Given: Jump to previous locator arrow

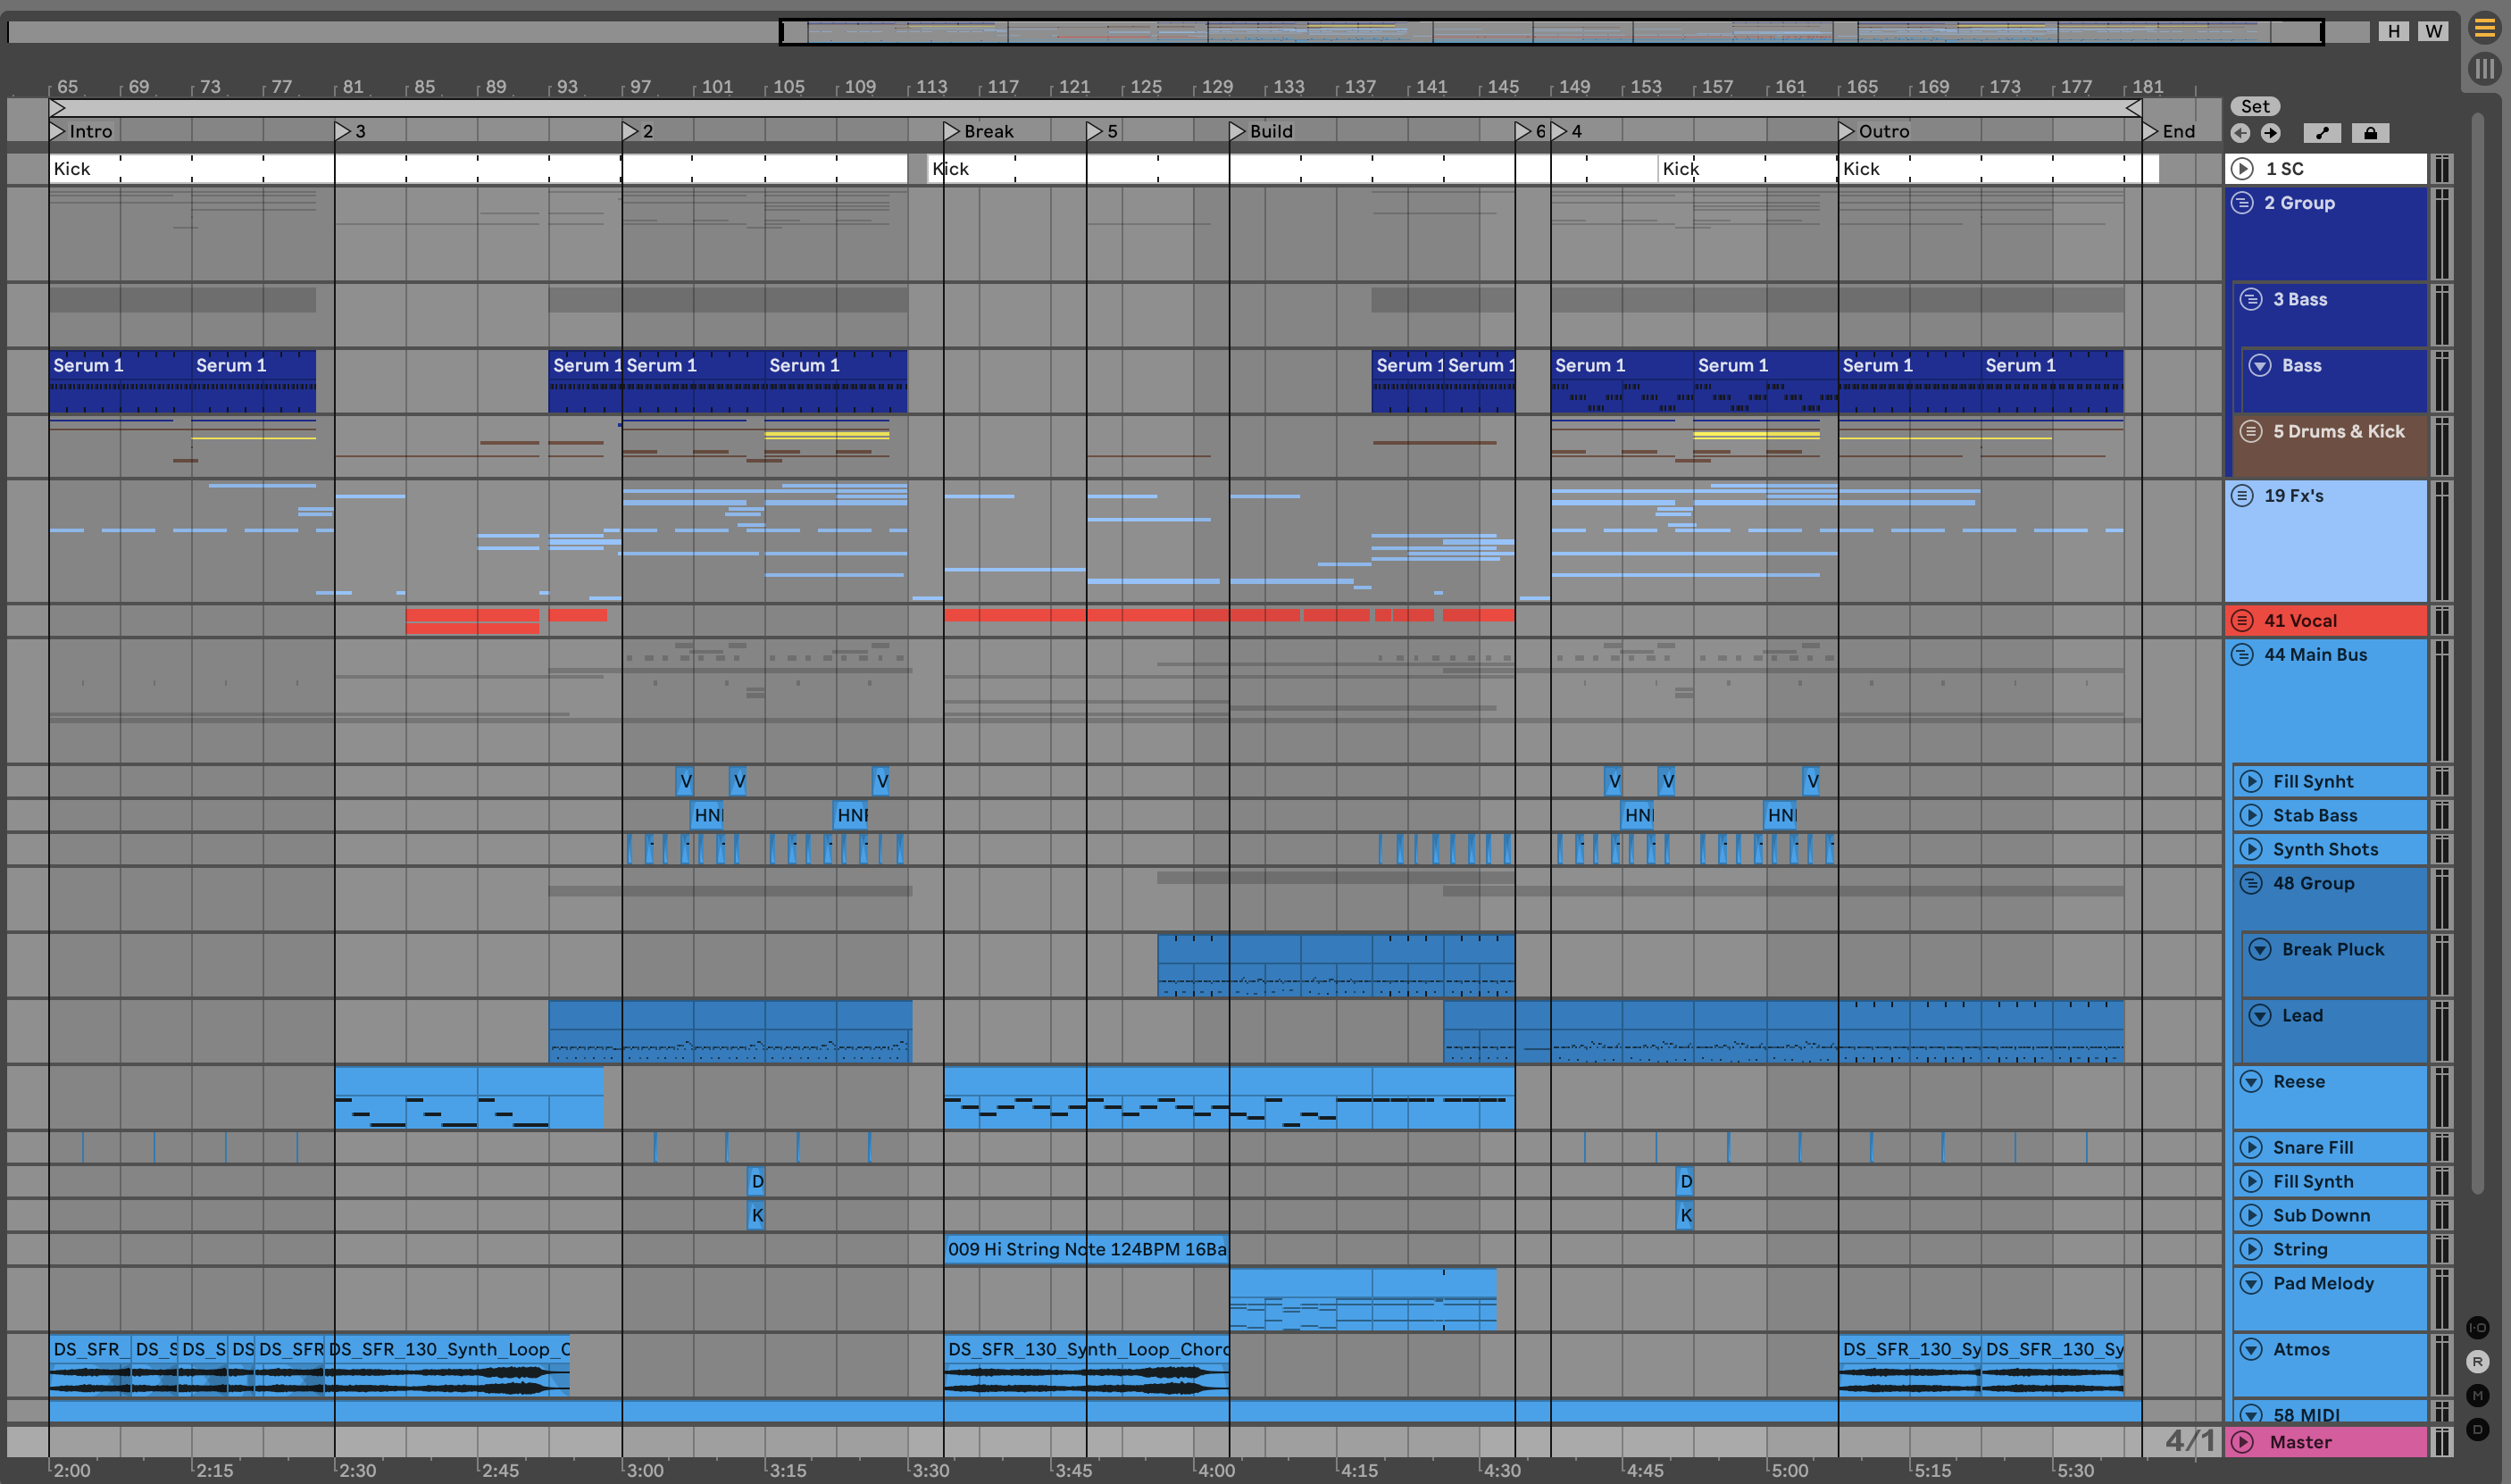Looking at the screenshot, I should [2240, 133].
